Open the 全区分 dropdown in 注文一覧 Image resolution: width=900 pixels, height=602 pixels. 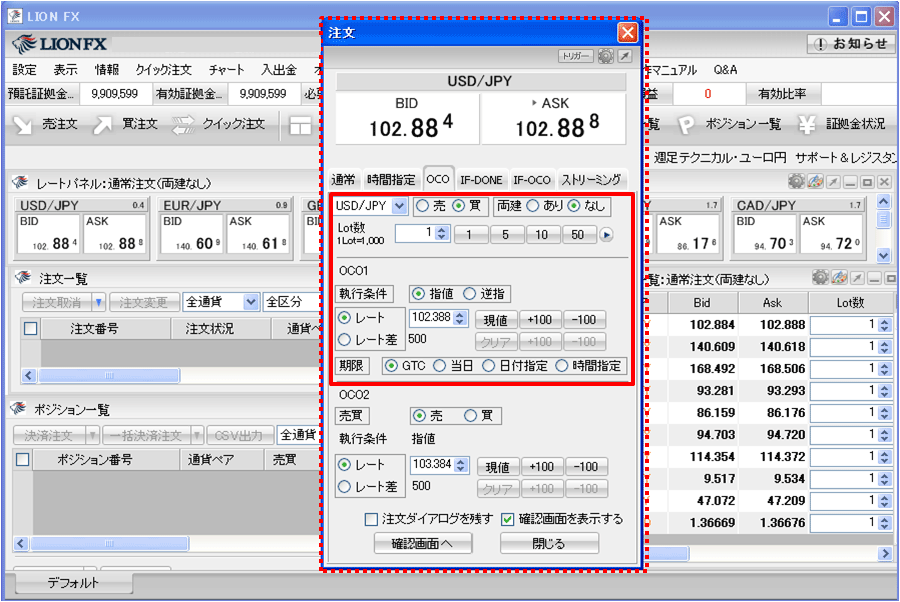(x=291, y=302)
